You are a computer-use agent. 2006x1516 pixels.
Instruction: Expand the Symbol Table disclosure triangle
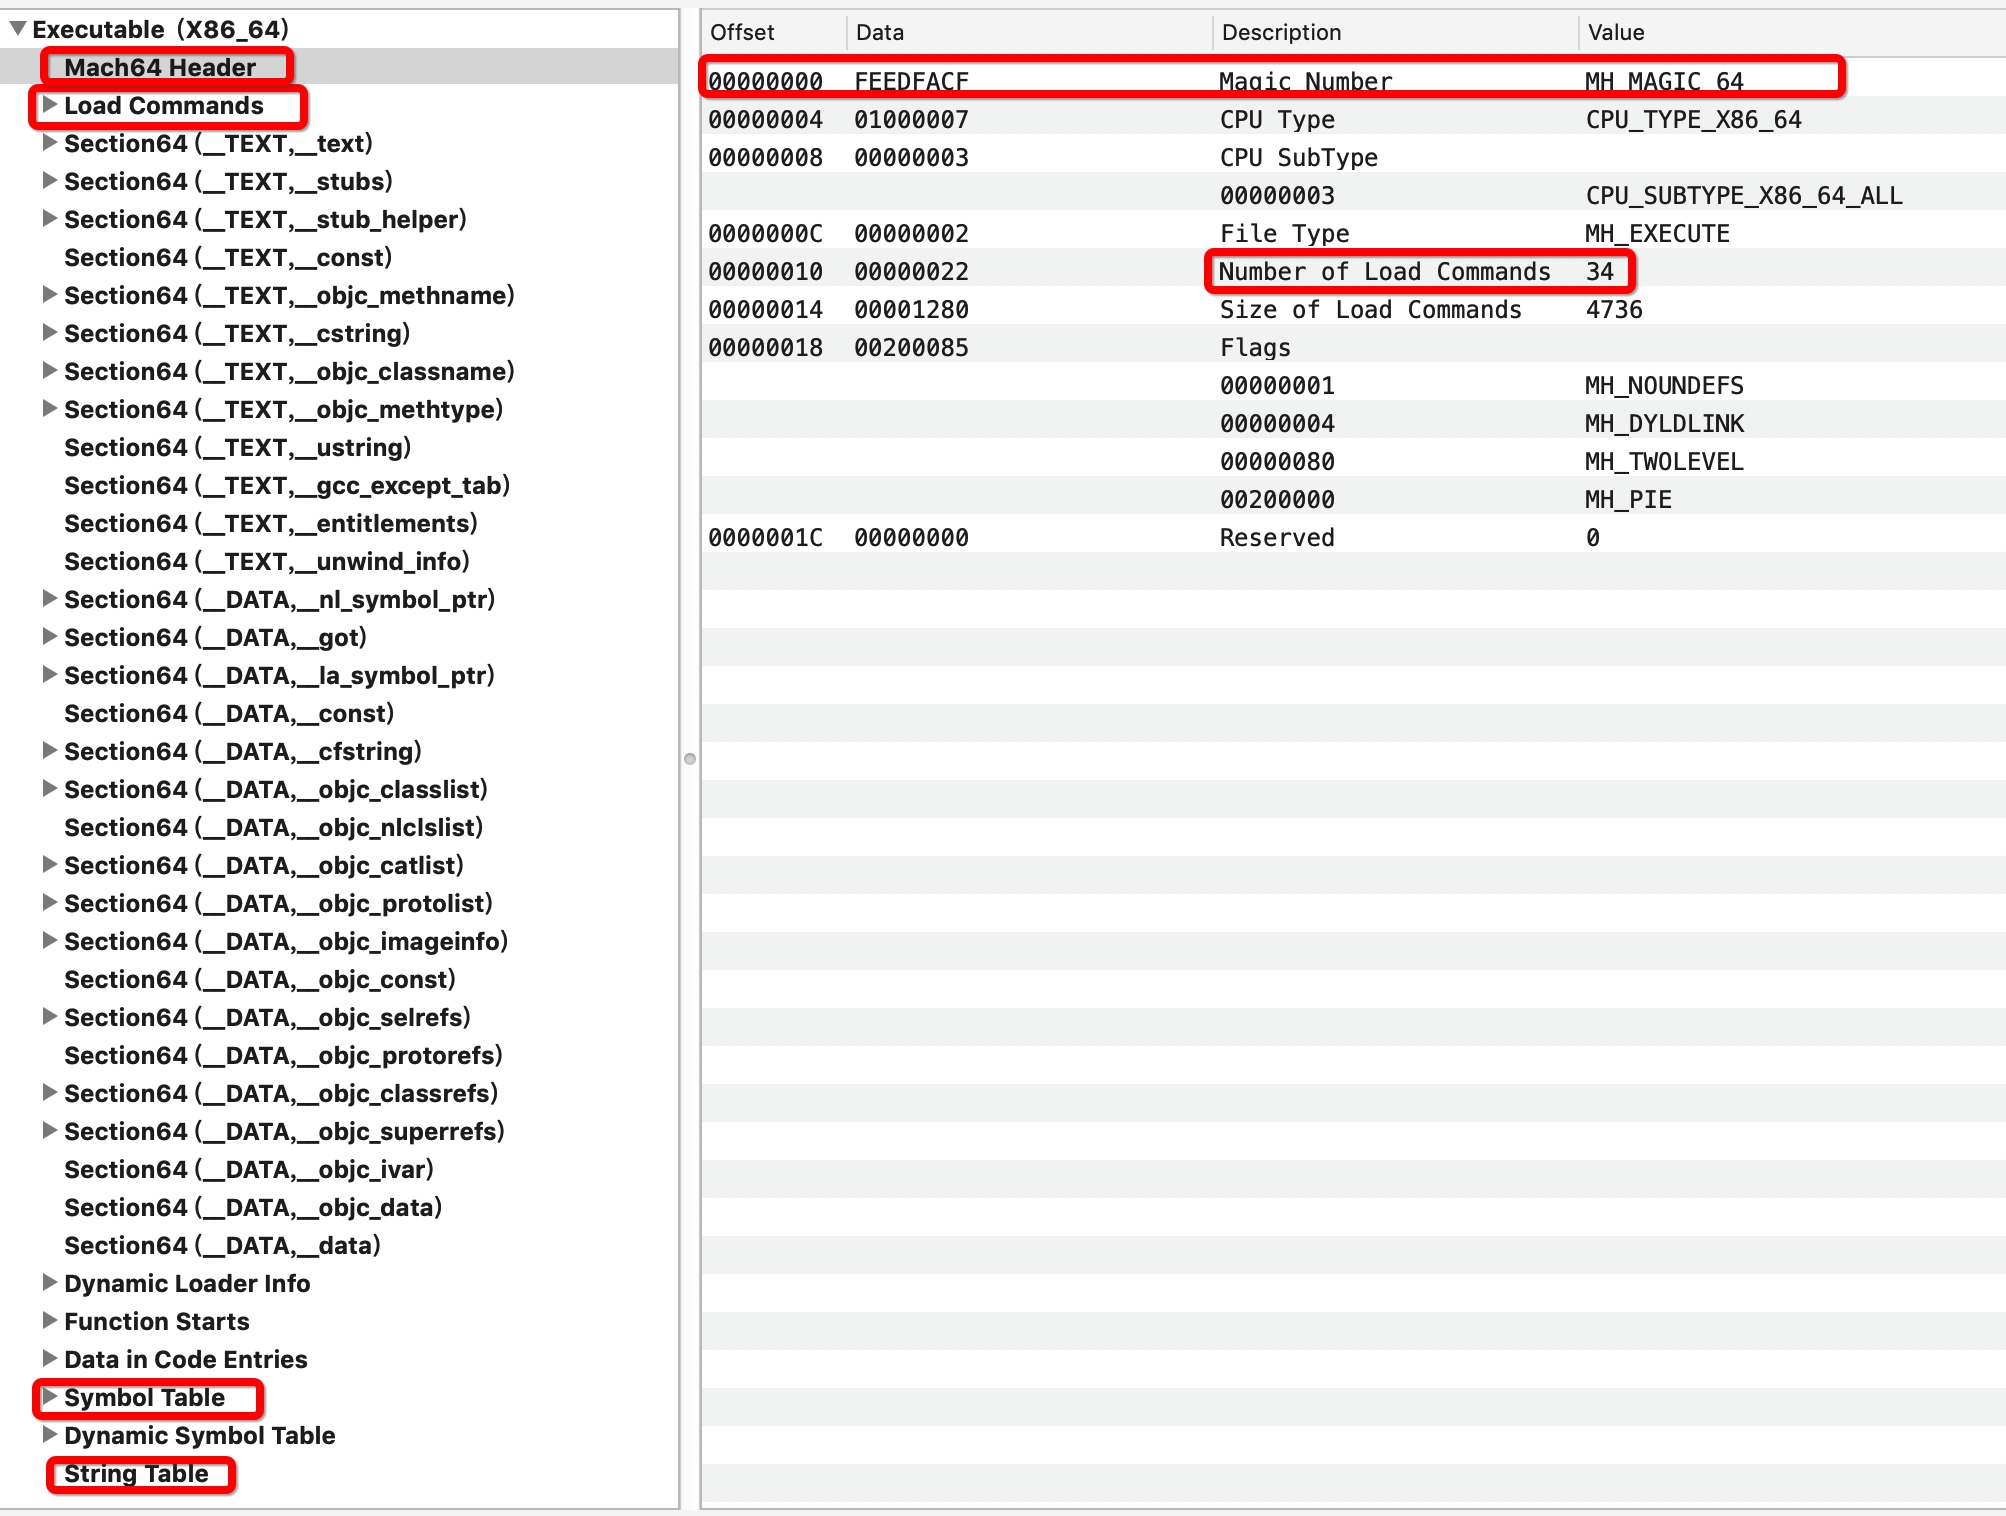click(49, 1397)
